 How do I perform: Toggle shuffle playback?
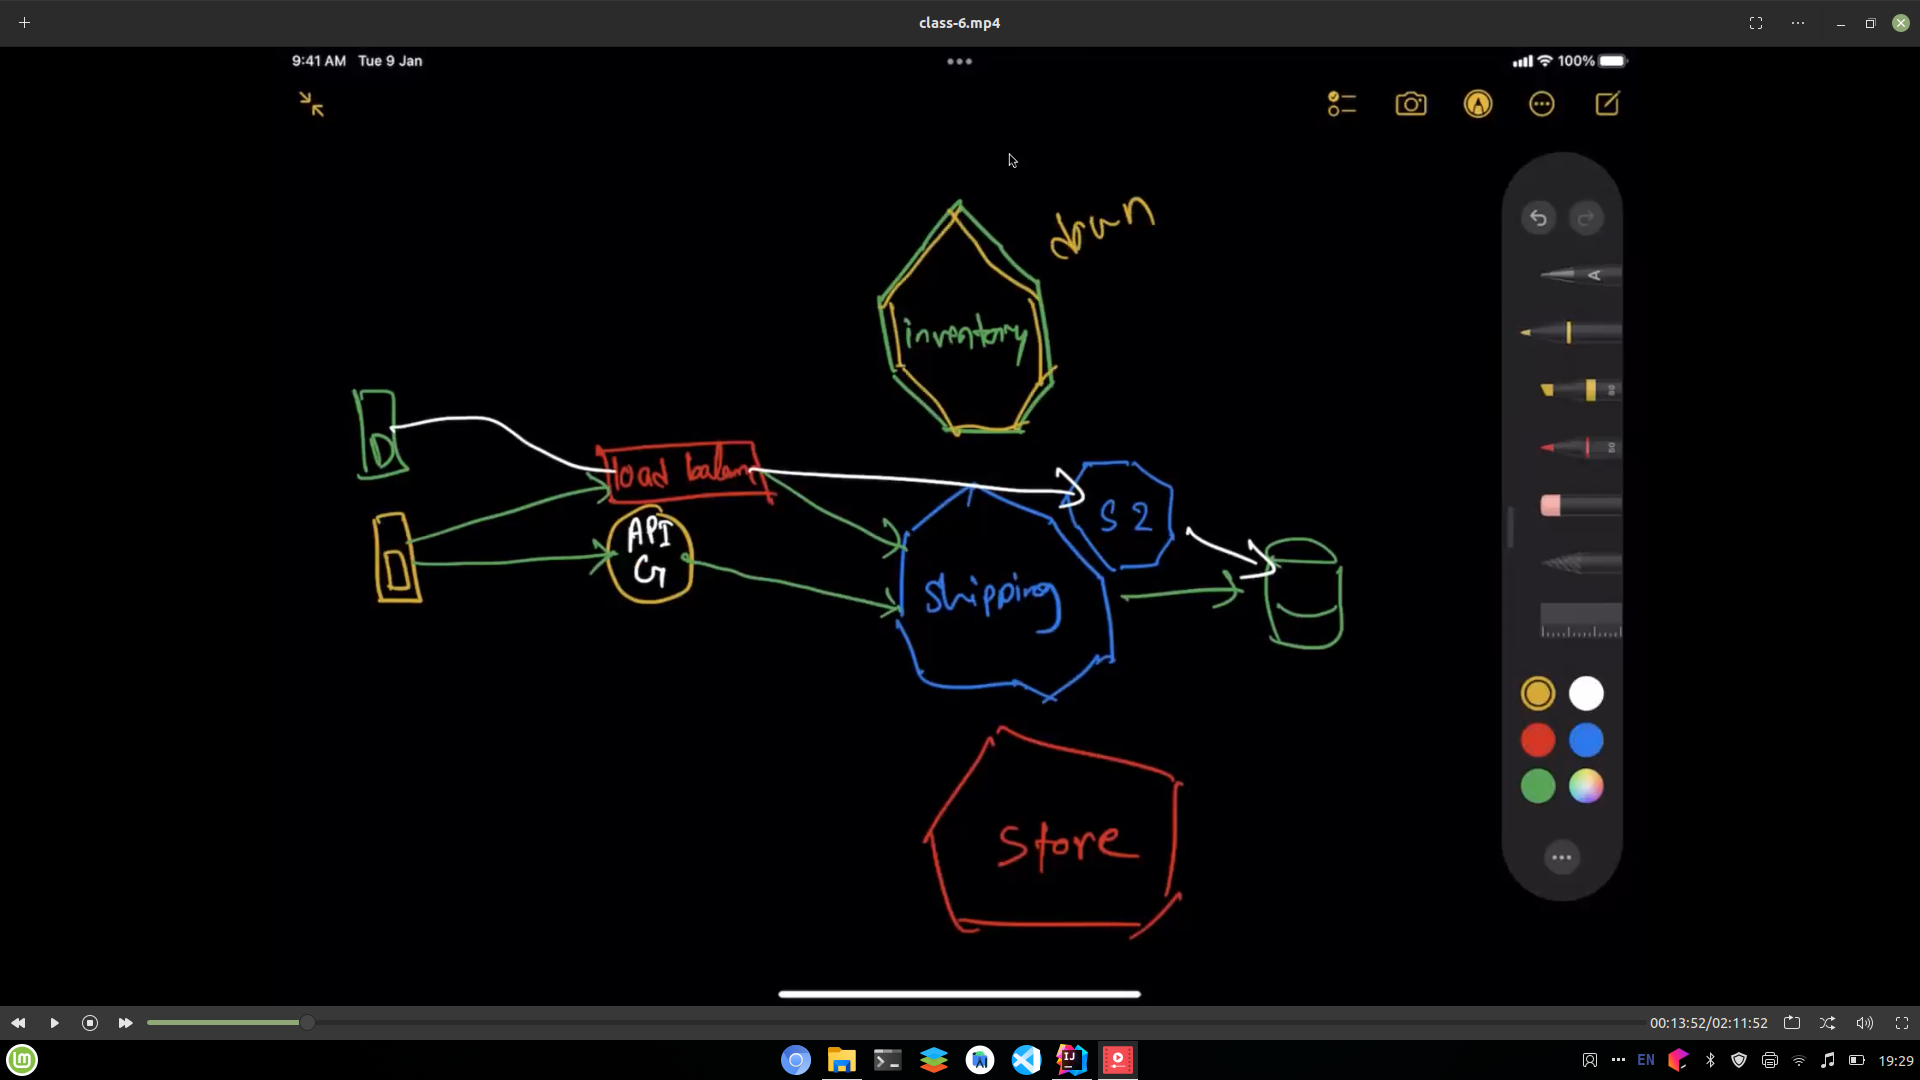(x=1828, y=1023)
